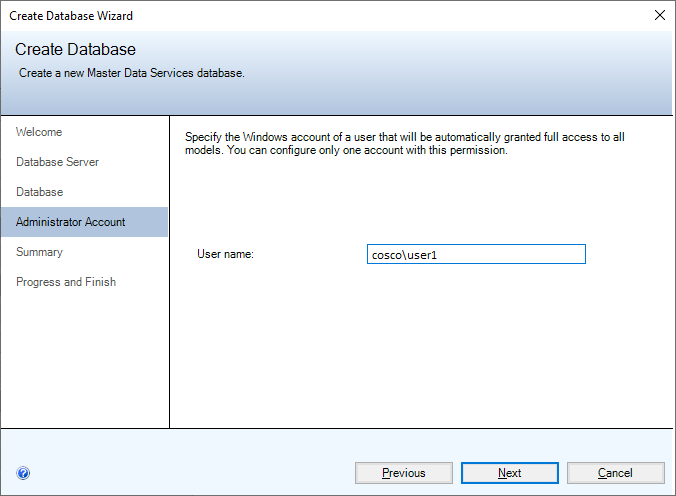Close the Create Database Wizard window
676x496 pixels.
pyautogui.click(x=658, y=15)
